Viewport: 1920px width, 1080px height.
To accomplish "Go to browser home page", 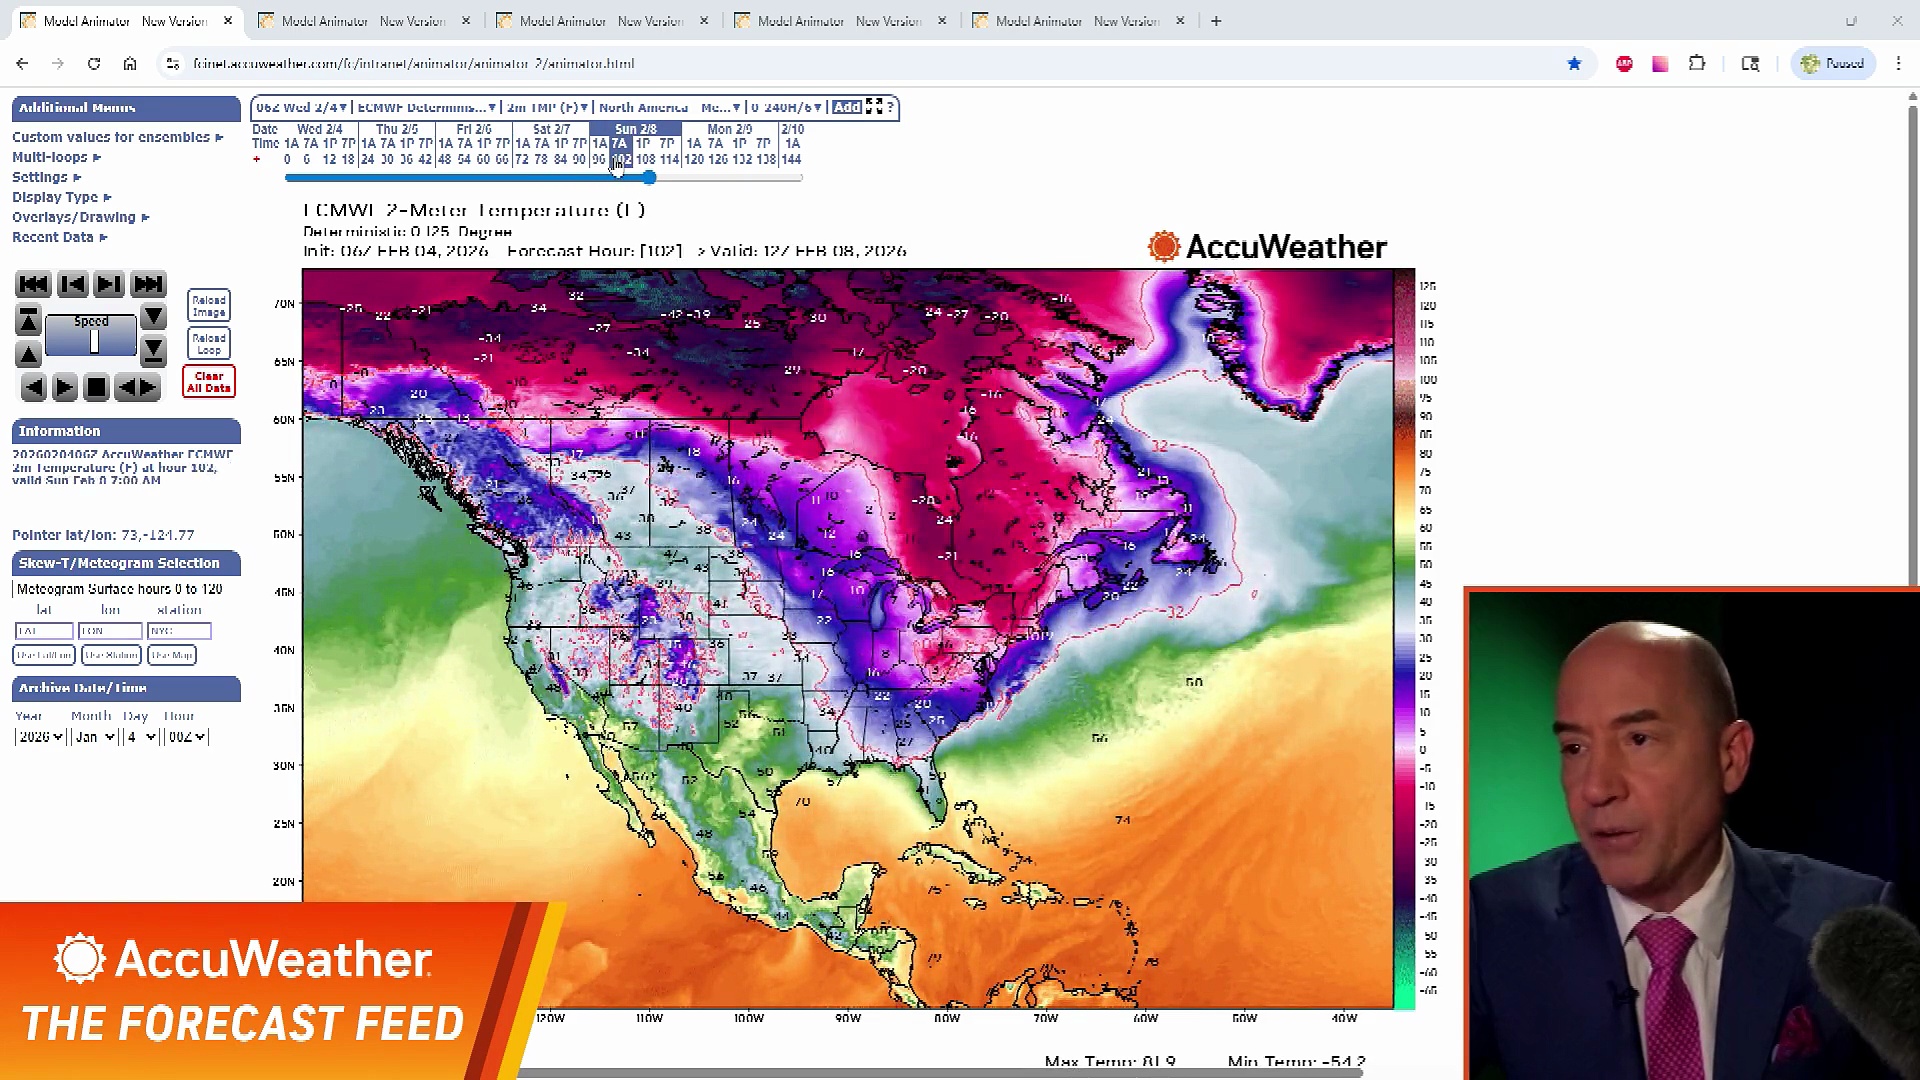I will [130, 64].
